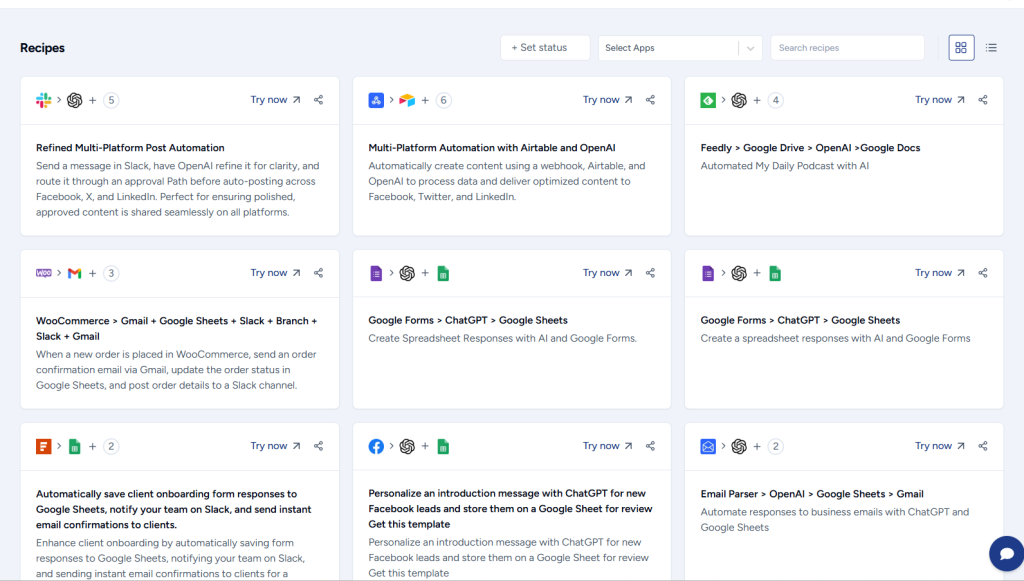The width and height of the screenshot is (1024, 581).
Task: Open the chat support bubble
Action: 1006,553
